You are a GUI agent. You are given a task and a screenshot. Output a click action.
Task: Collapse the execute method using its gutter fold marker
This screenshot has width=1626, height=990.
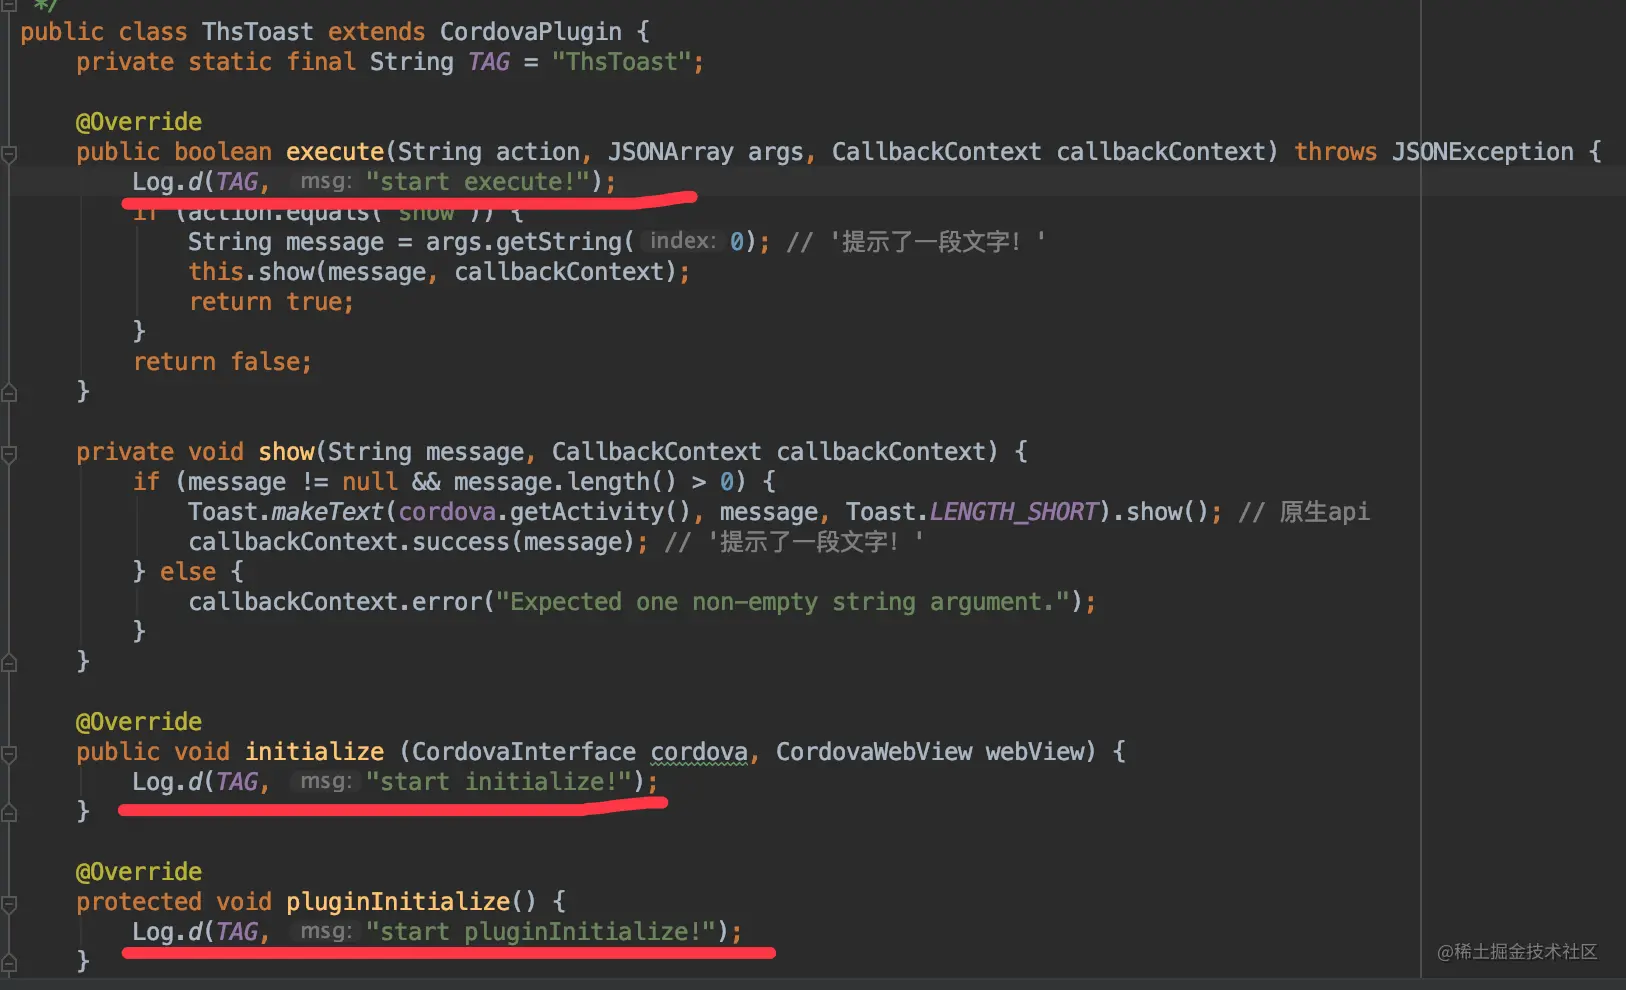pos(9,154)
